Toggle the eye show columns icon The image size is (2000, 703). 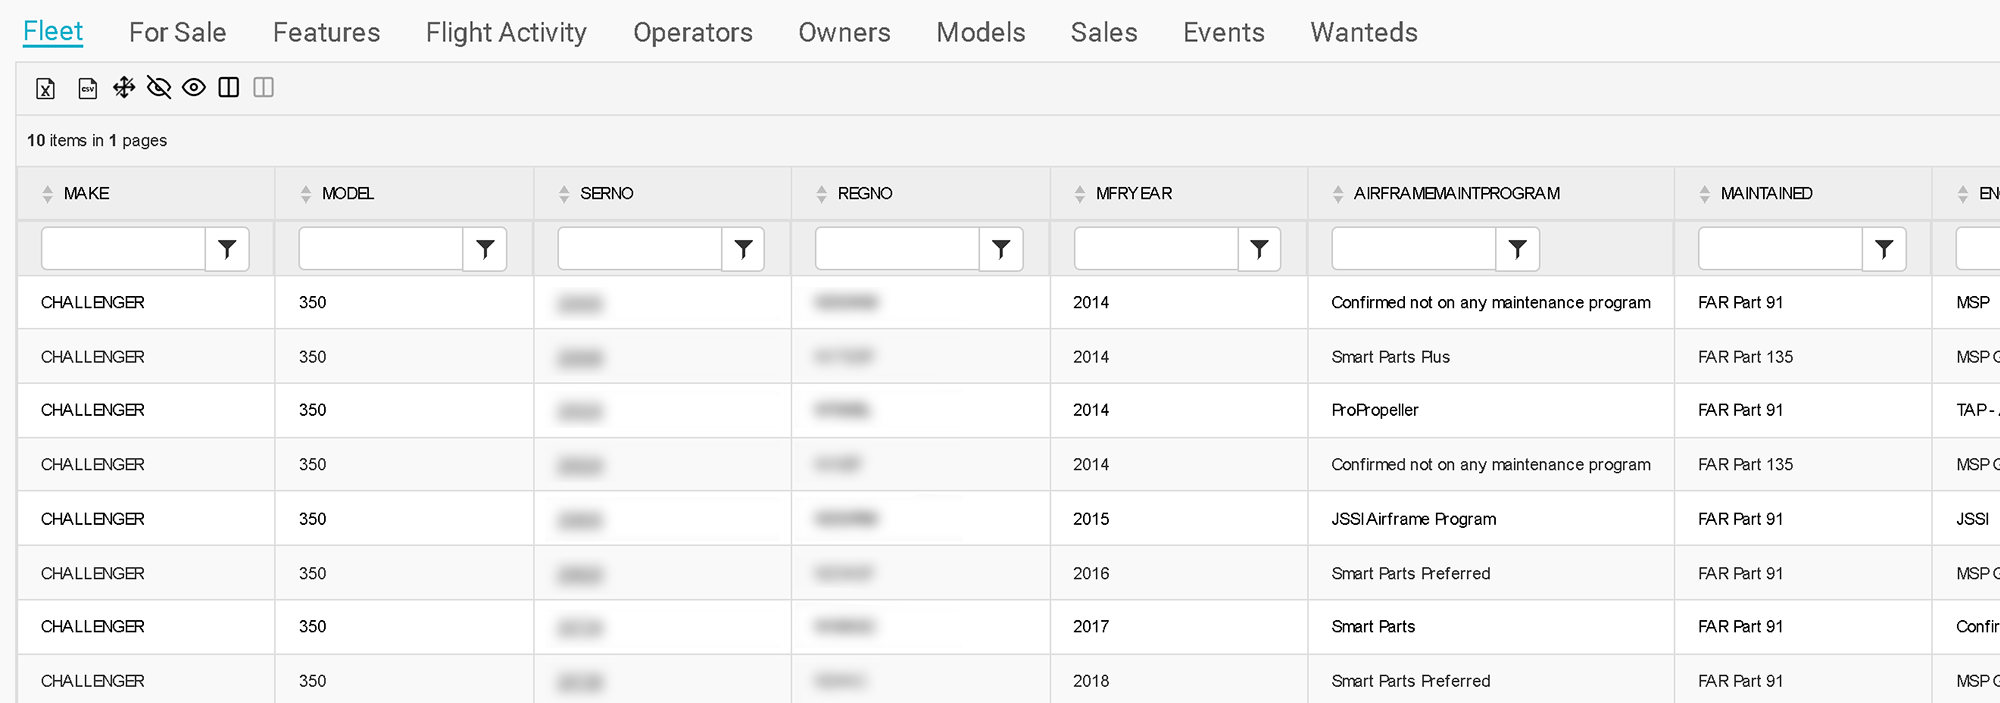point(194,88)
